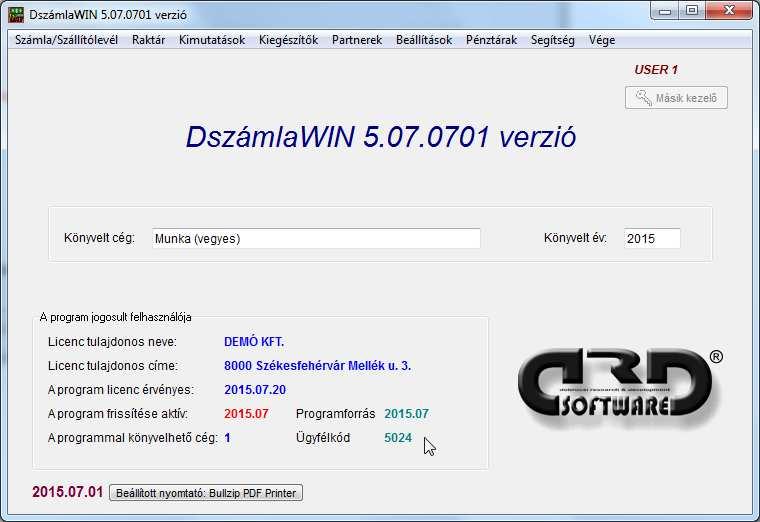Click the A program licenc érvényes label
The height and width of the screenshot is (522, 760).
[121, 390]
